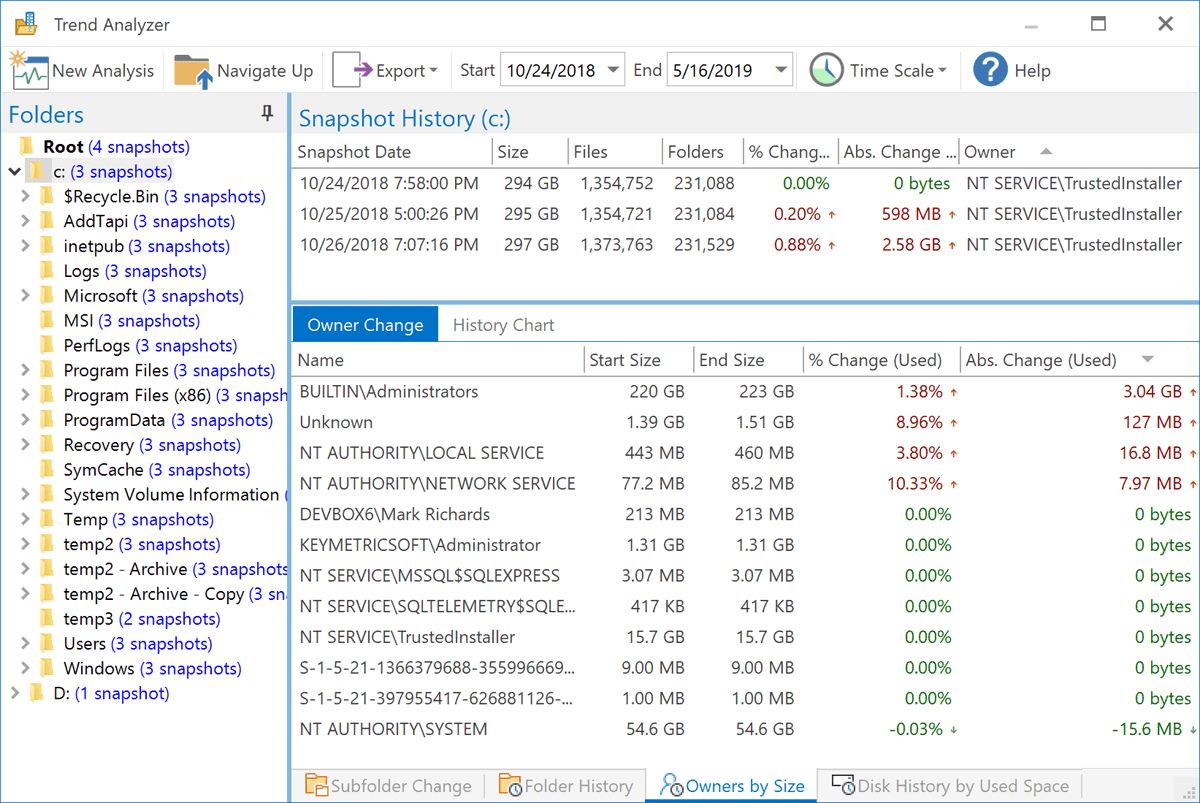Viewport: 1200px width, 803px height.
Task: Start a New Analysis
Action: pyautogui.click(x=82, y=70)
